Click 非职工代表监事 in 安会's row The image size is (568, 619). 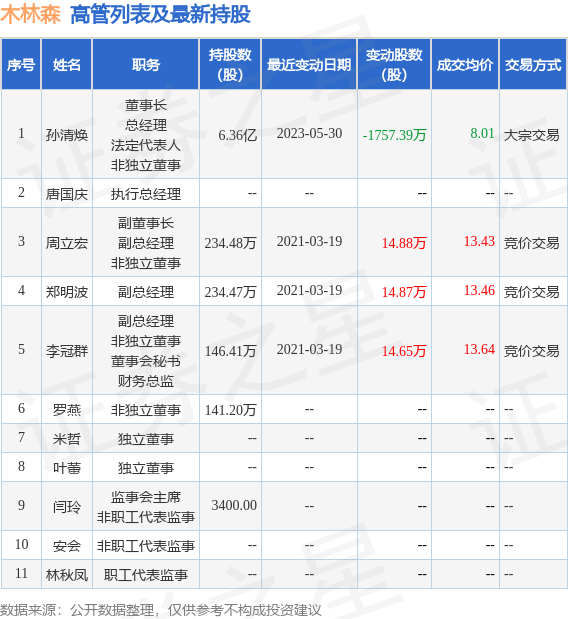point(146,546)
